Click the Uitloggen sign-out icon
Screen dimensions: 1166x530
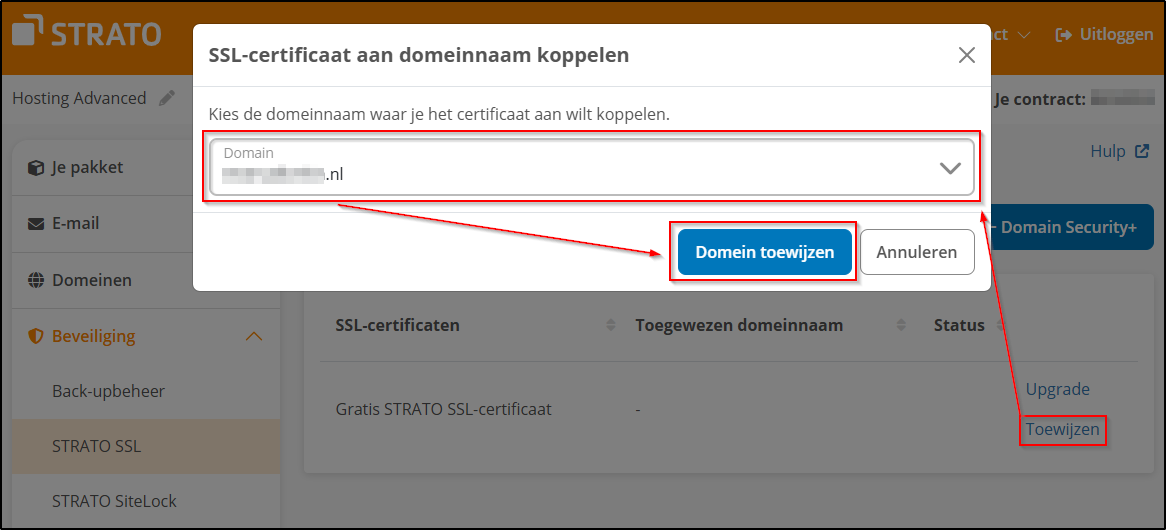1064,35
